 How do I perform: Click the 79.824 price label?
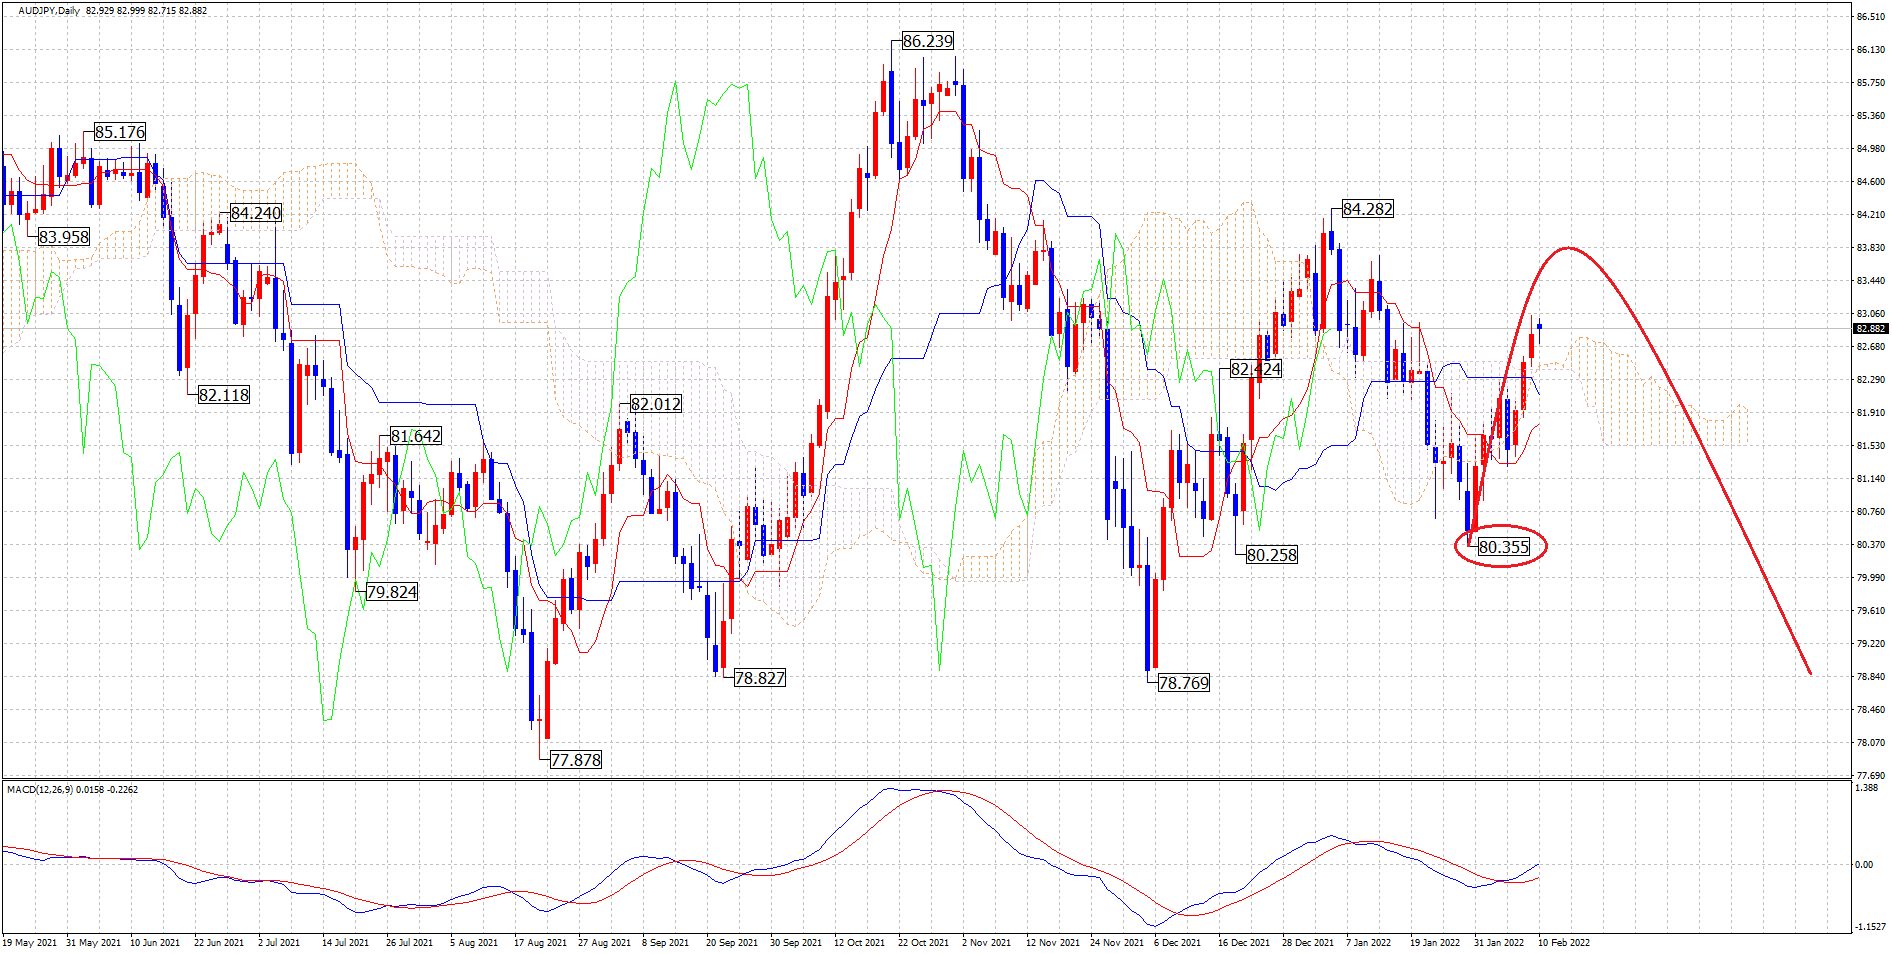[391, 592]
